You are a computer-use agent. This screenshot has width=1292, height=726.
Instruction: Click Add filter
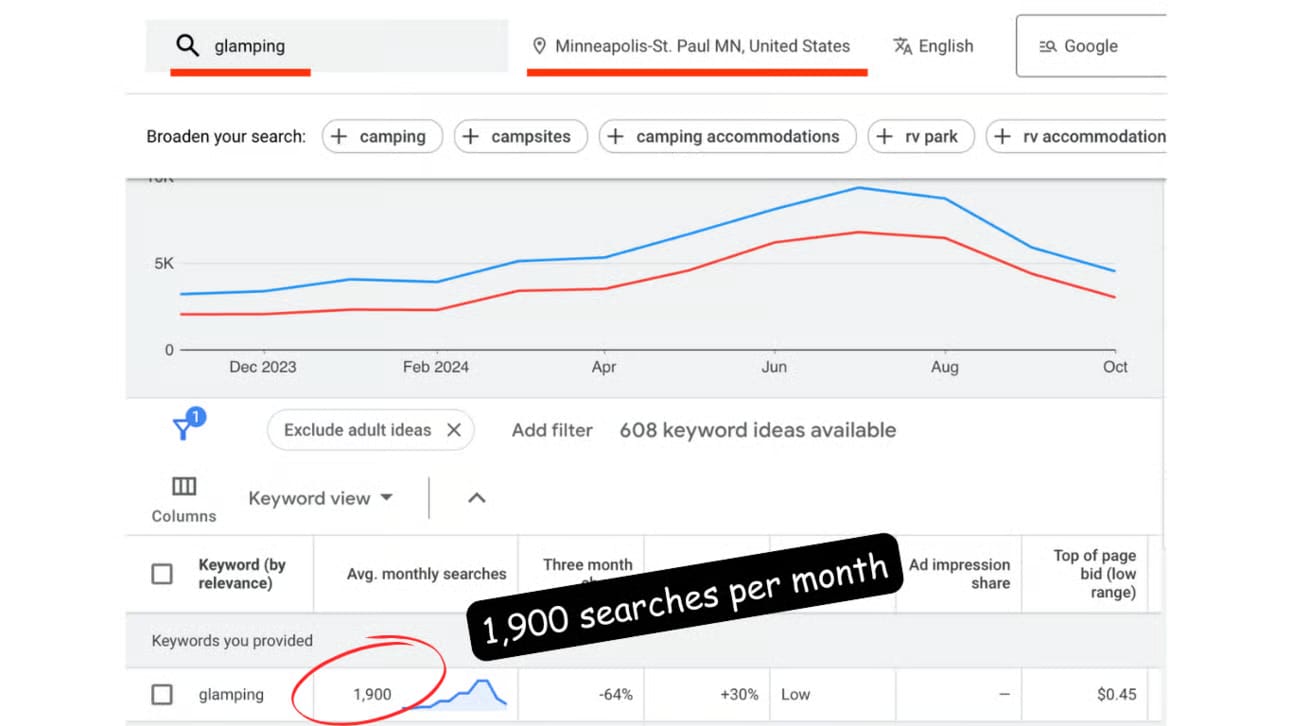[552, 430]
